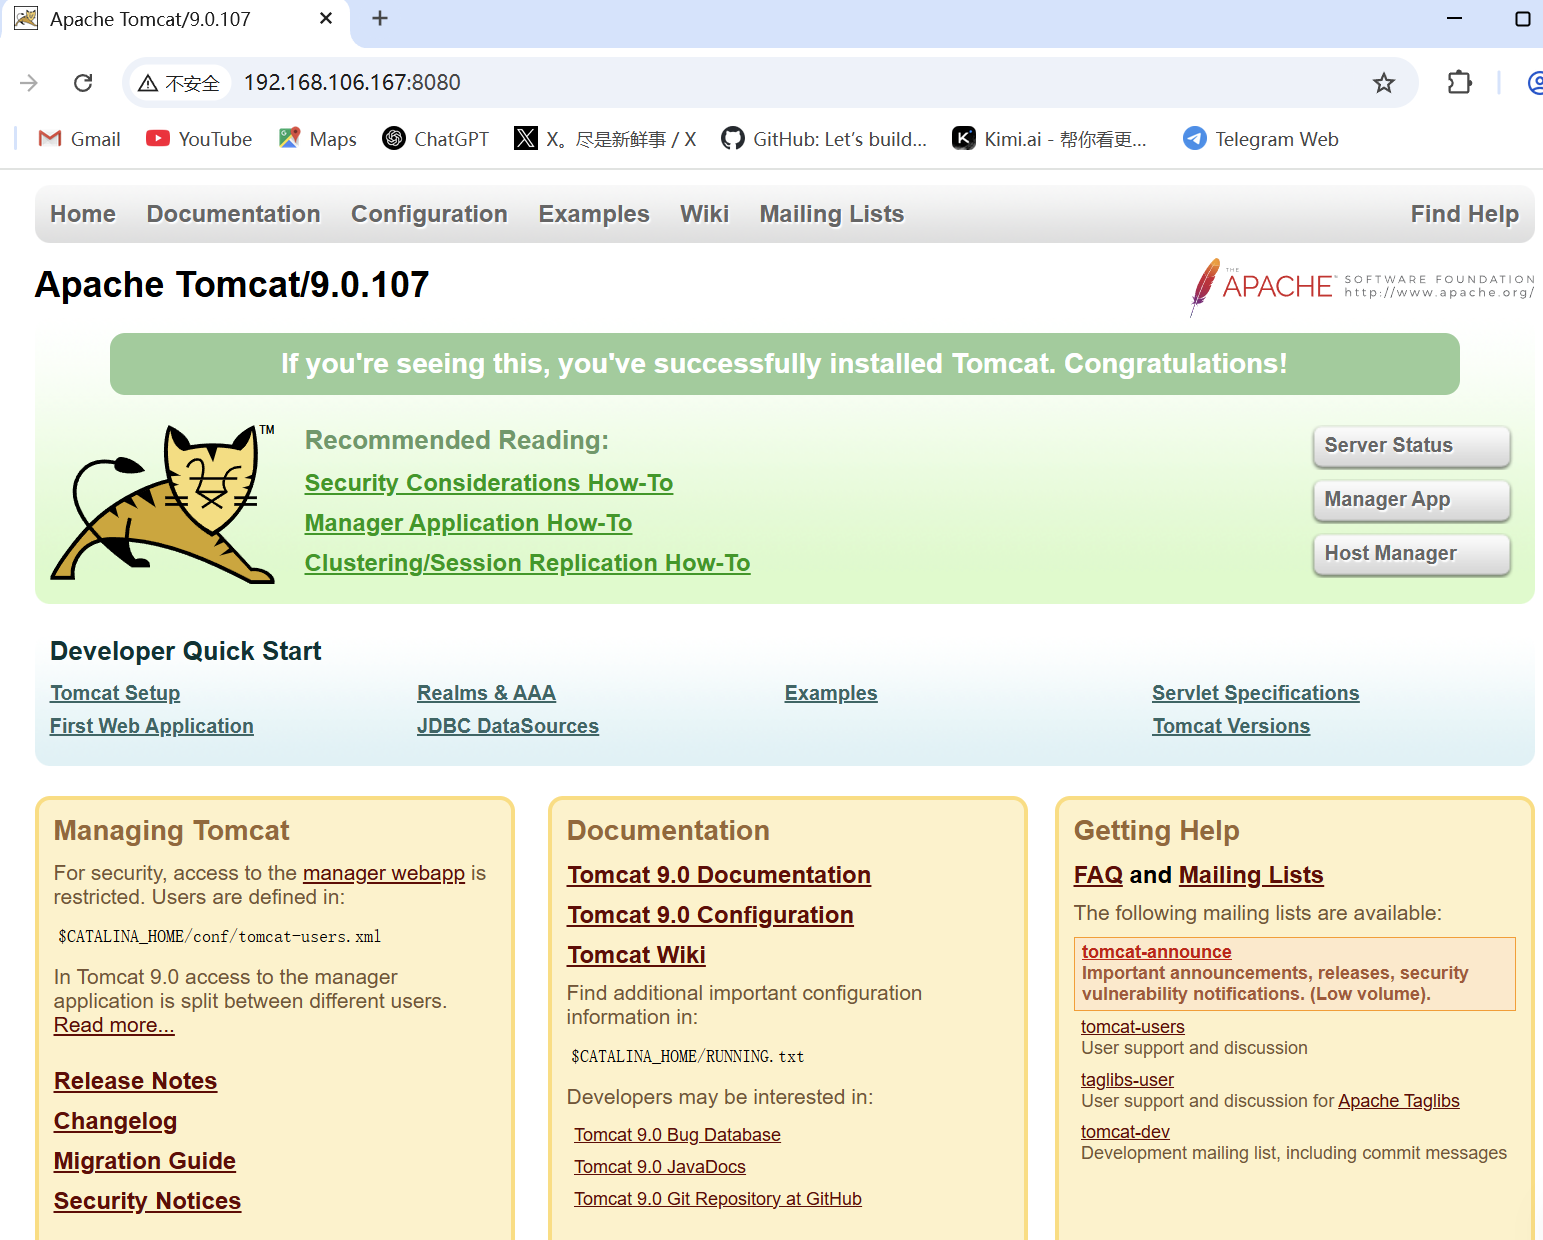This screenshot has height=1240, width=1543.
Task: Open the Realms & AAA link
Action: [486, 693]
